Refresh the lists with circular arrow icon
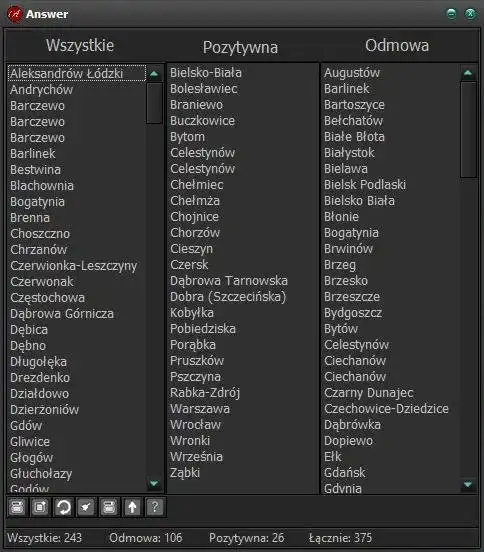 63,507
